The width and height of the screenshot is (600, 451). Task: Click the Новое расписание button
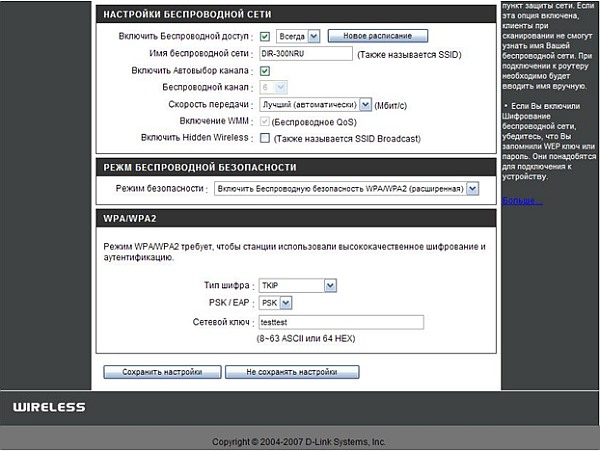point(377,36)
